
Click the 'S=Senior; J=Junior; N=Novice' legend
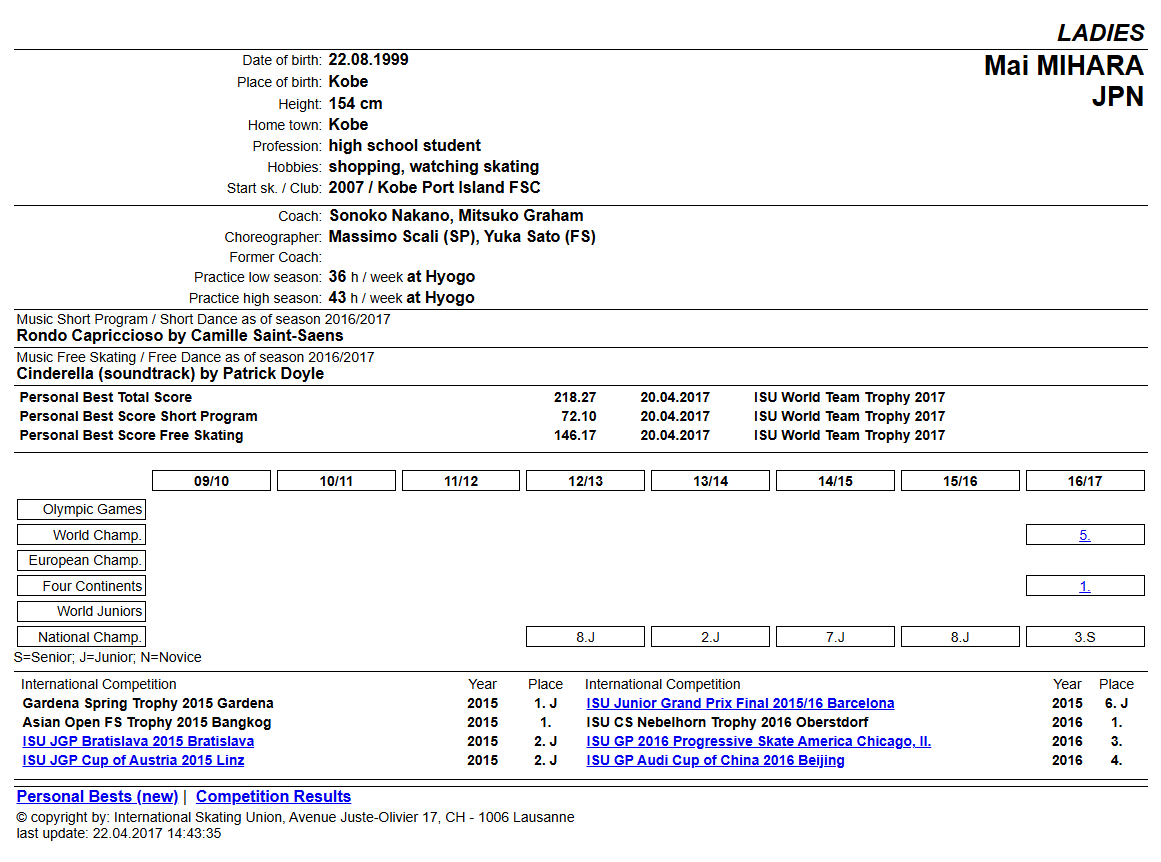(108, 658)
